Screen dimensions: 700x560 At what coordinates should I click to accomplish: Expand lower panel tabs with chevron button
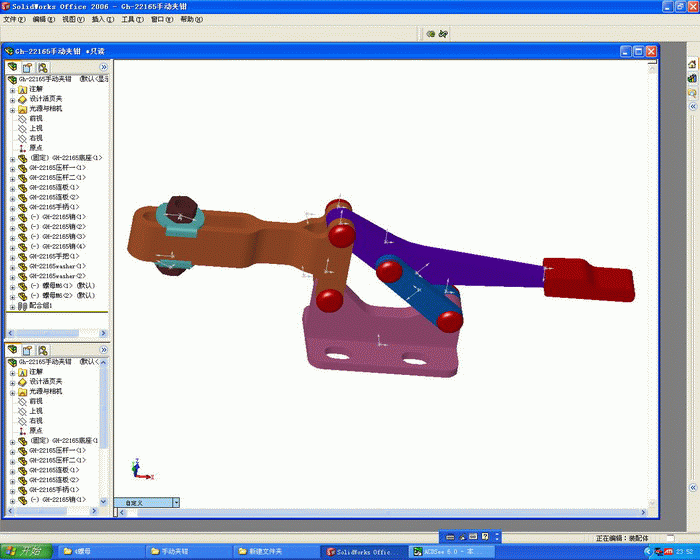click(x=104, y=350)
